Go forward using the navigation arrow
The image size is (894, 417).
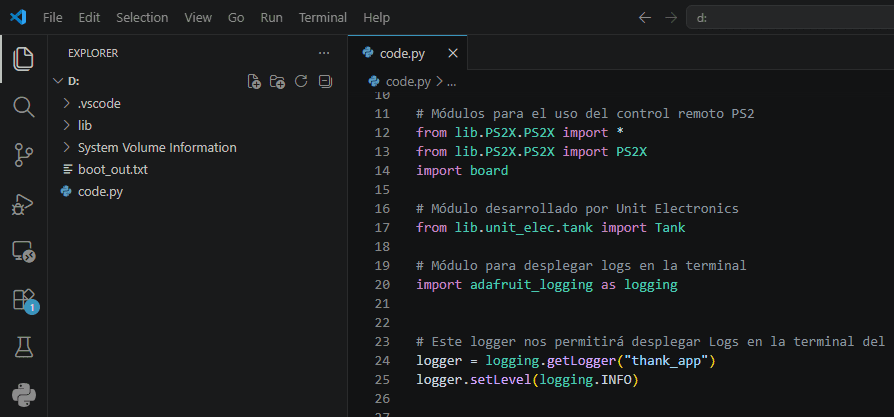click(x=671, y=18)
